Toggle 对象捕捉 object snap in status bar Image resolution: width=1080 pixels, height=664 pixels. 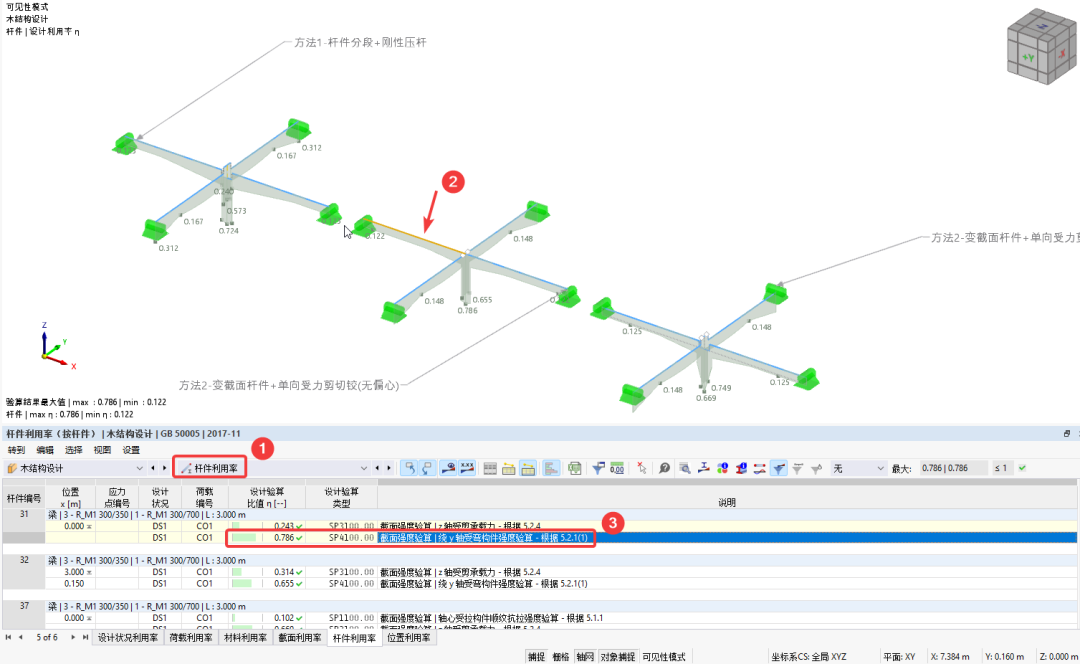(x=617, y=656)
